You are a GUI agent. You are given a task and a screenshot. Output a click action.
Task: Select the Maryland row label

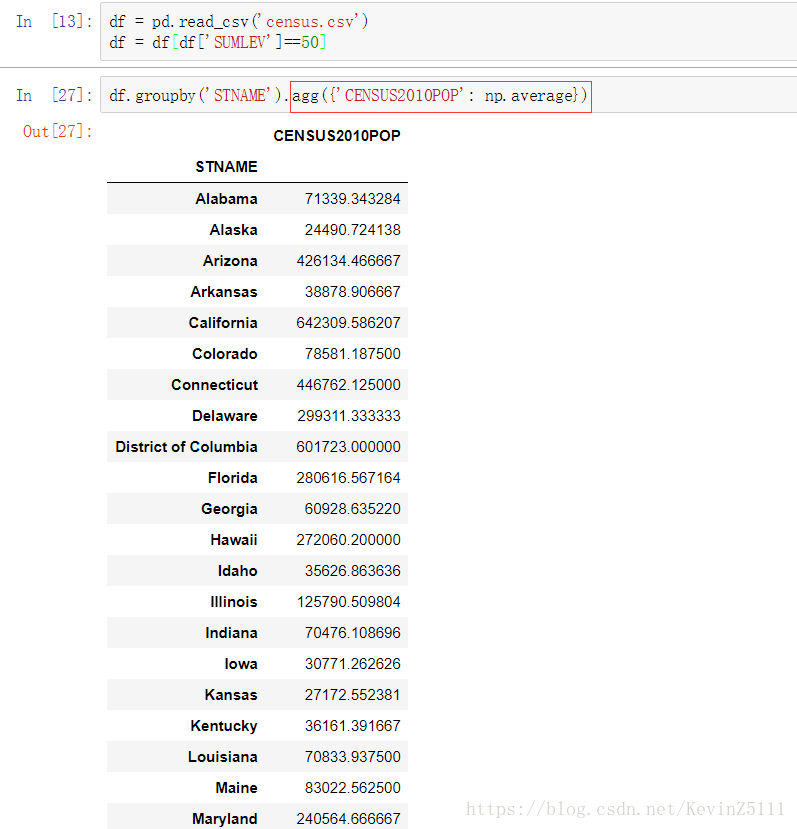pos(225,819)
